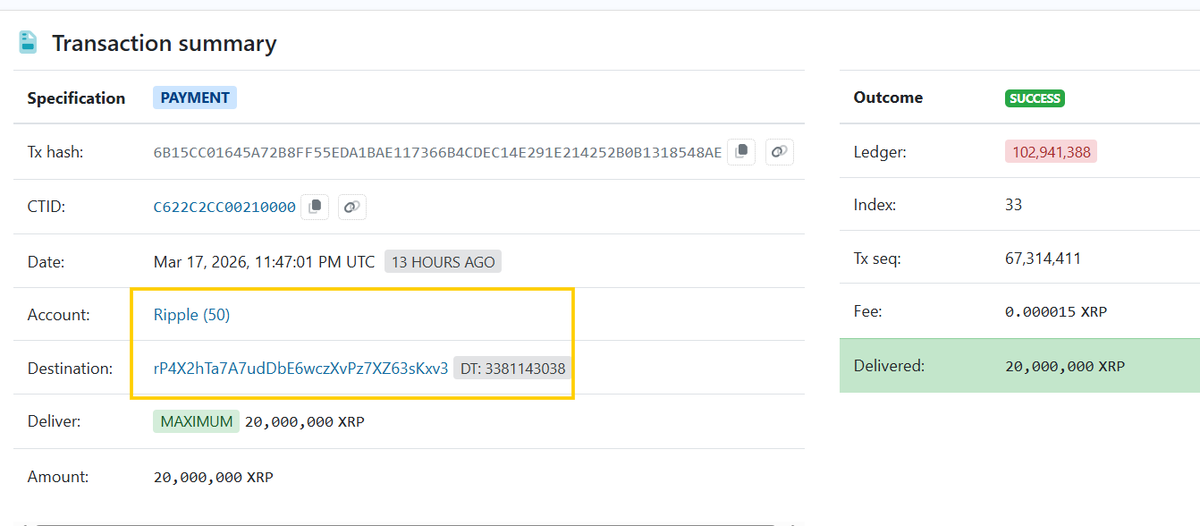Image resolution: width=1200 pixels, height=526 pixels.
Task: Click the Tx seq value 67,314,411
Action: click(1043, 258)
